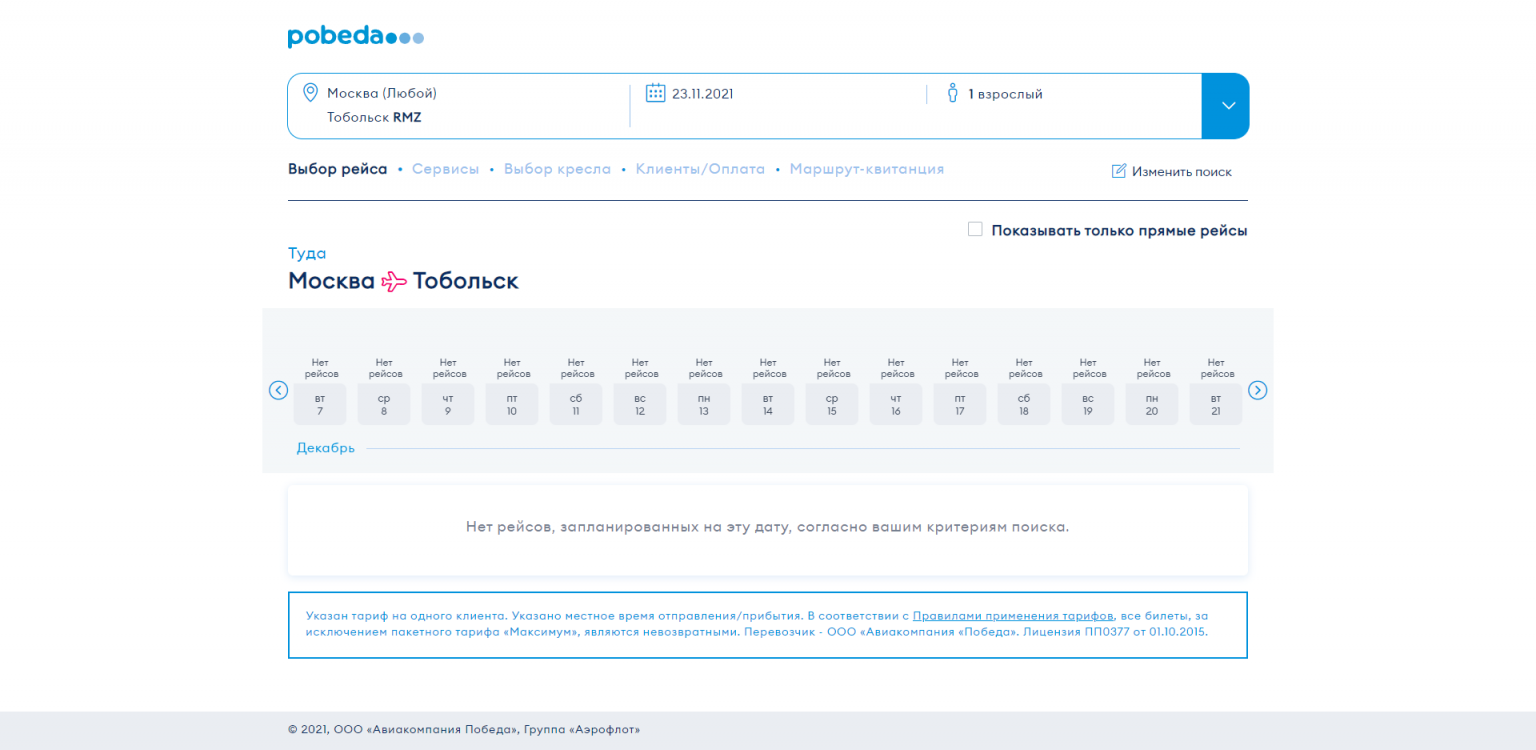Click the Pobeda logo
This screenshot has width=1536, height=750.
coord(356,37)
